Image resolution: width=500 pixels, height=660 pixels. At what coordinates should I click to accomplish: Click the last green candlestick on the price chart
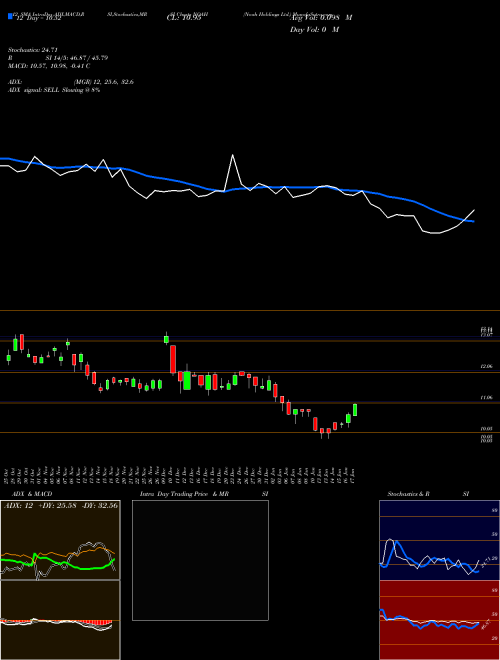(355, 410)
